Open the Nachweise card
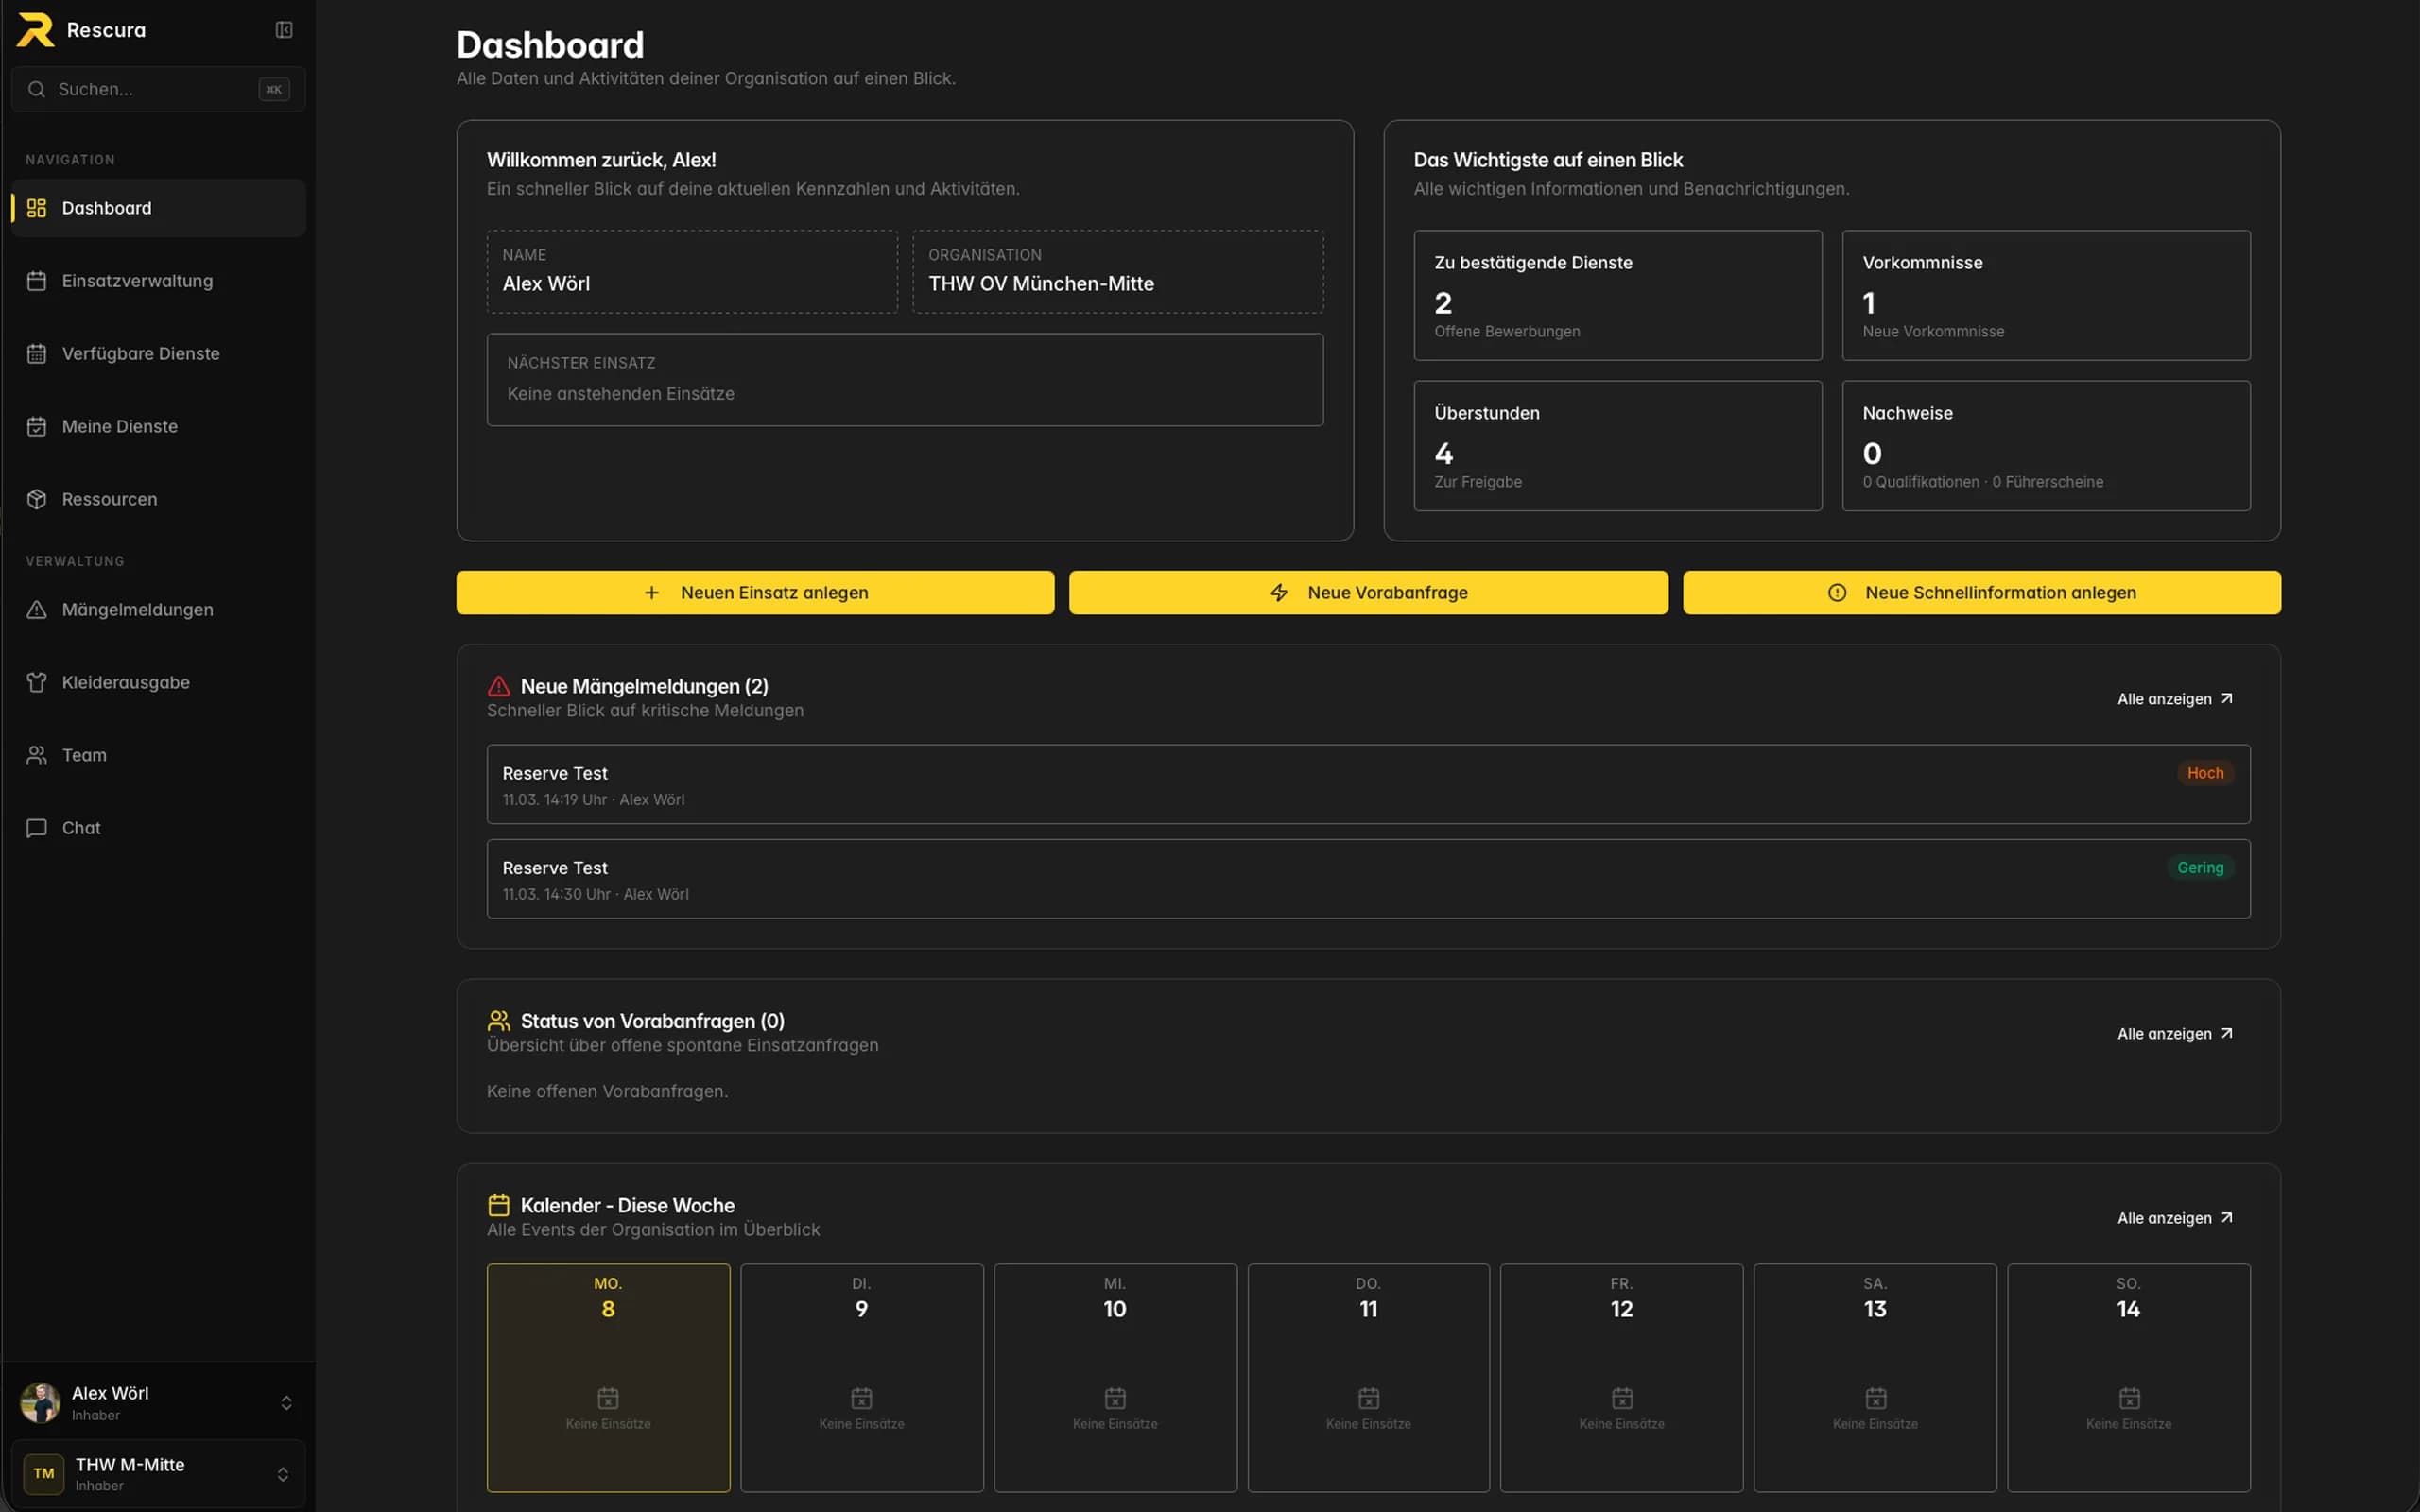Image resolution: width=2420 pixels, height=1512 pixels. 2045,445
